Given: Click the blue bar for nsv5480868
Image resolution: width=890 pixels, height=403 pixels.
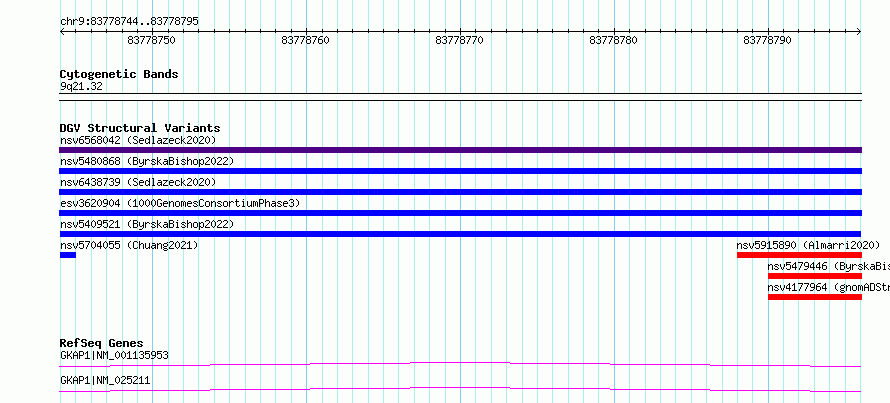Looking at the screenshot, I should click(460, 171).
